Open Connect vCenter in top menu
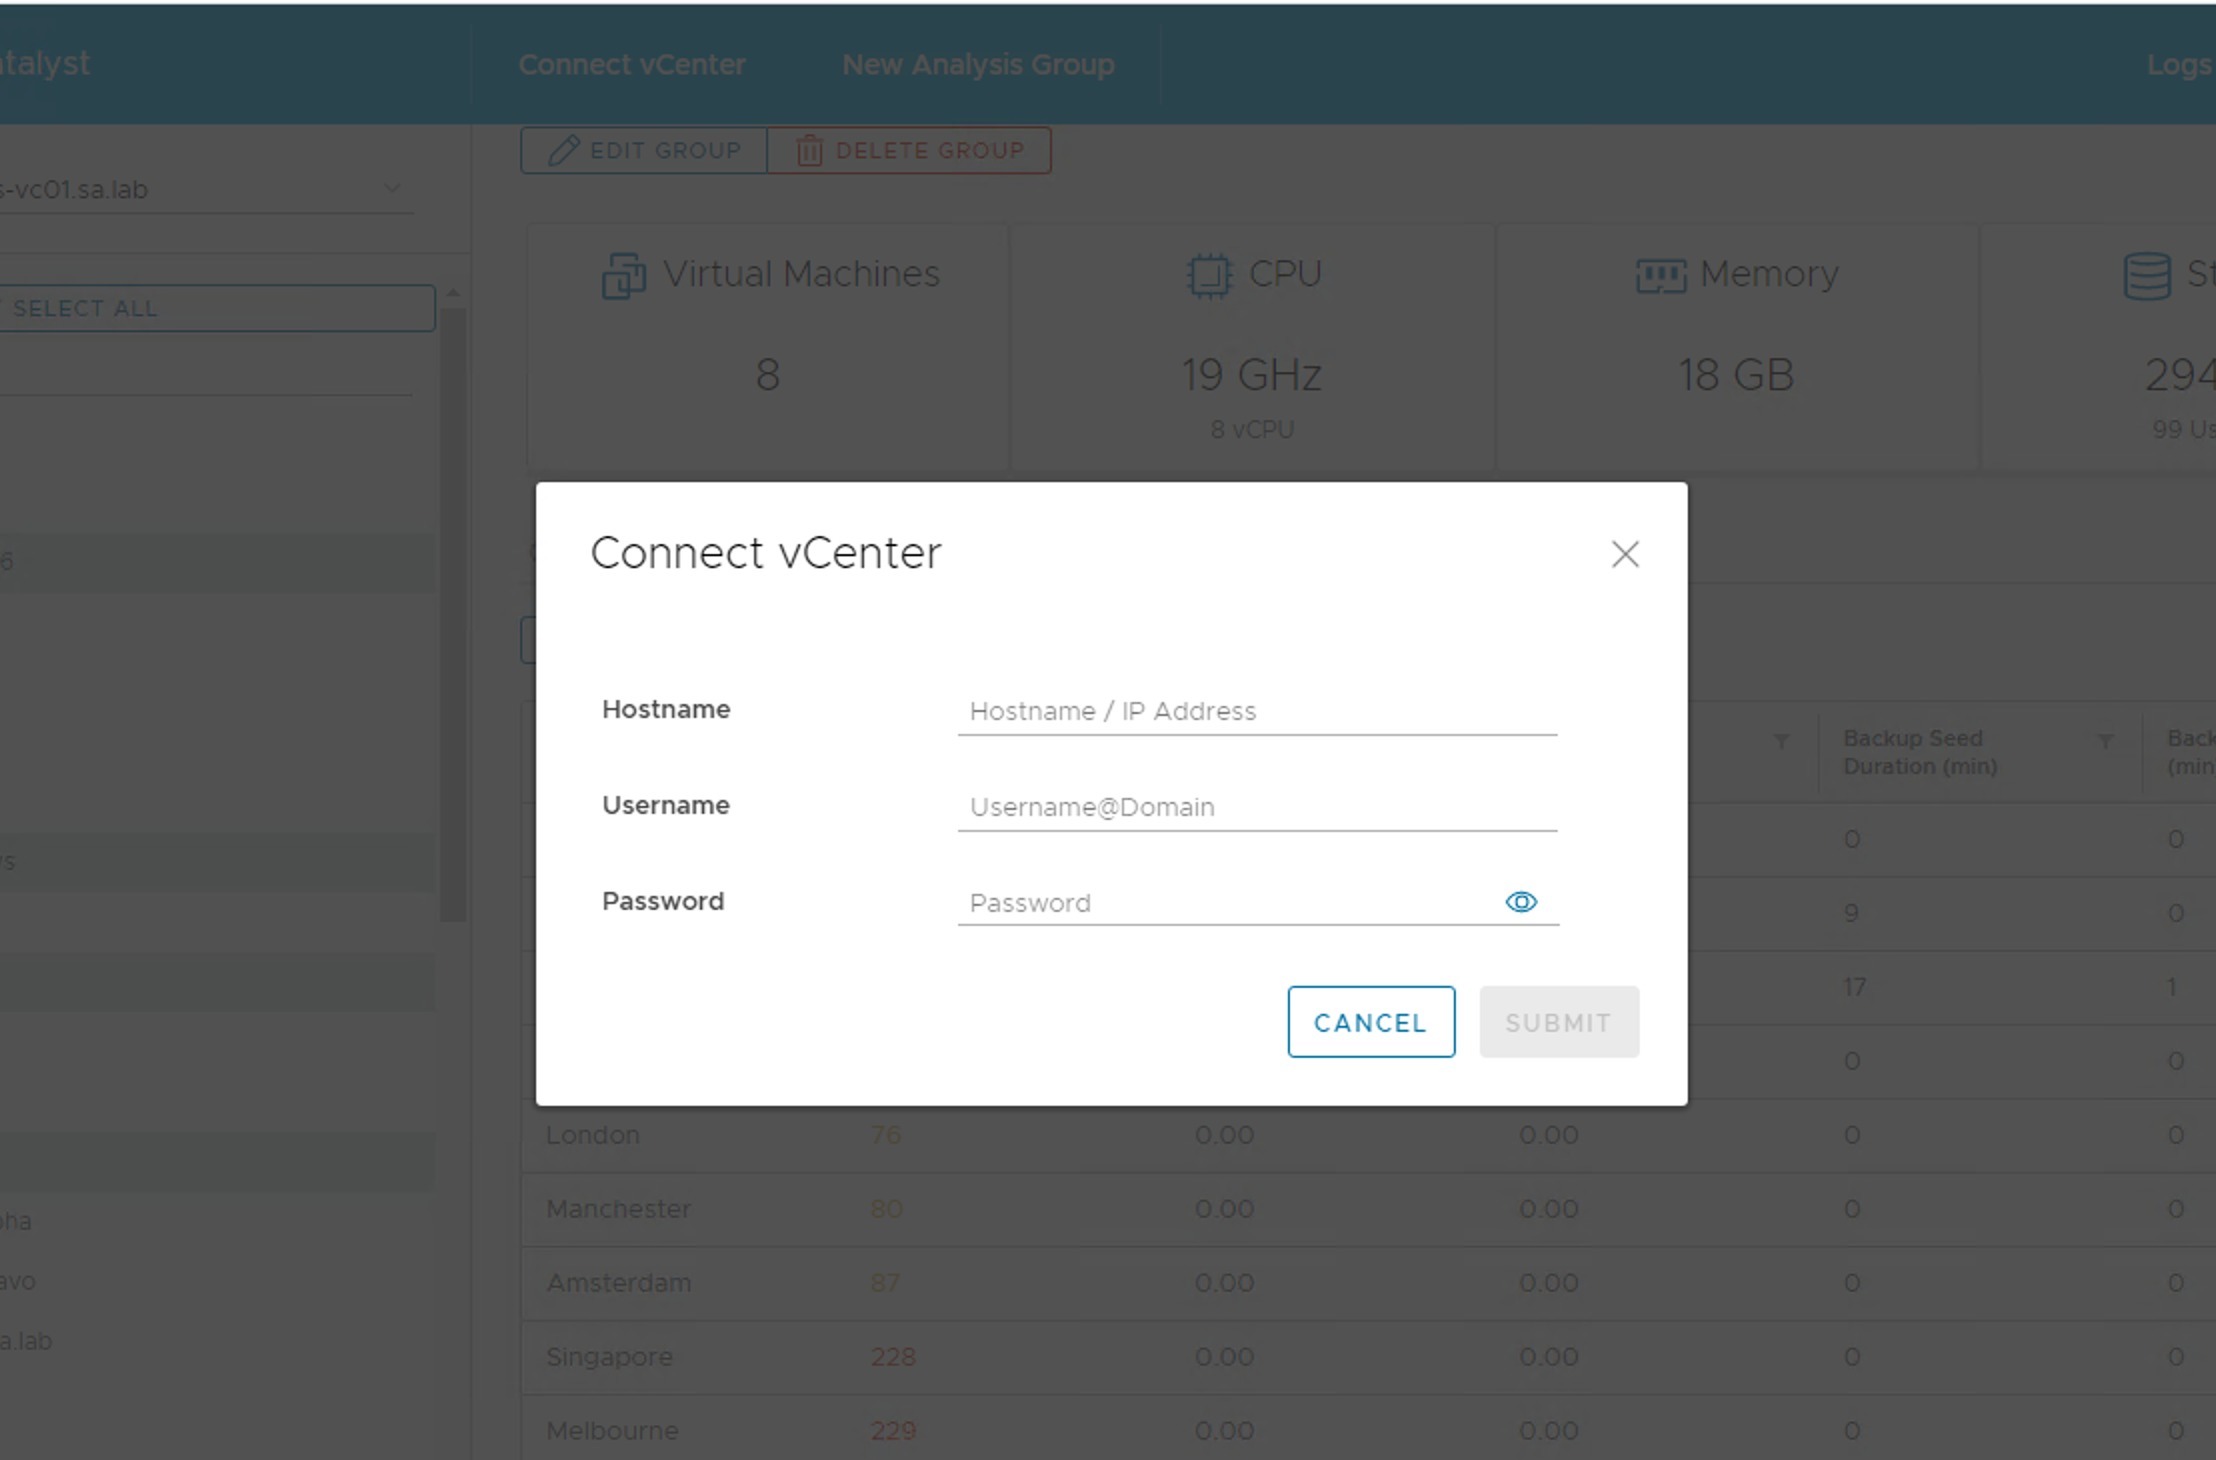Viewport: 2216px width, 1460px height. pyautogui.click(x=631, y=65)
